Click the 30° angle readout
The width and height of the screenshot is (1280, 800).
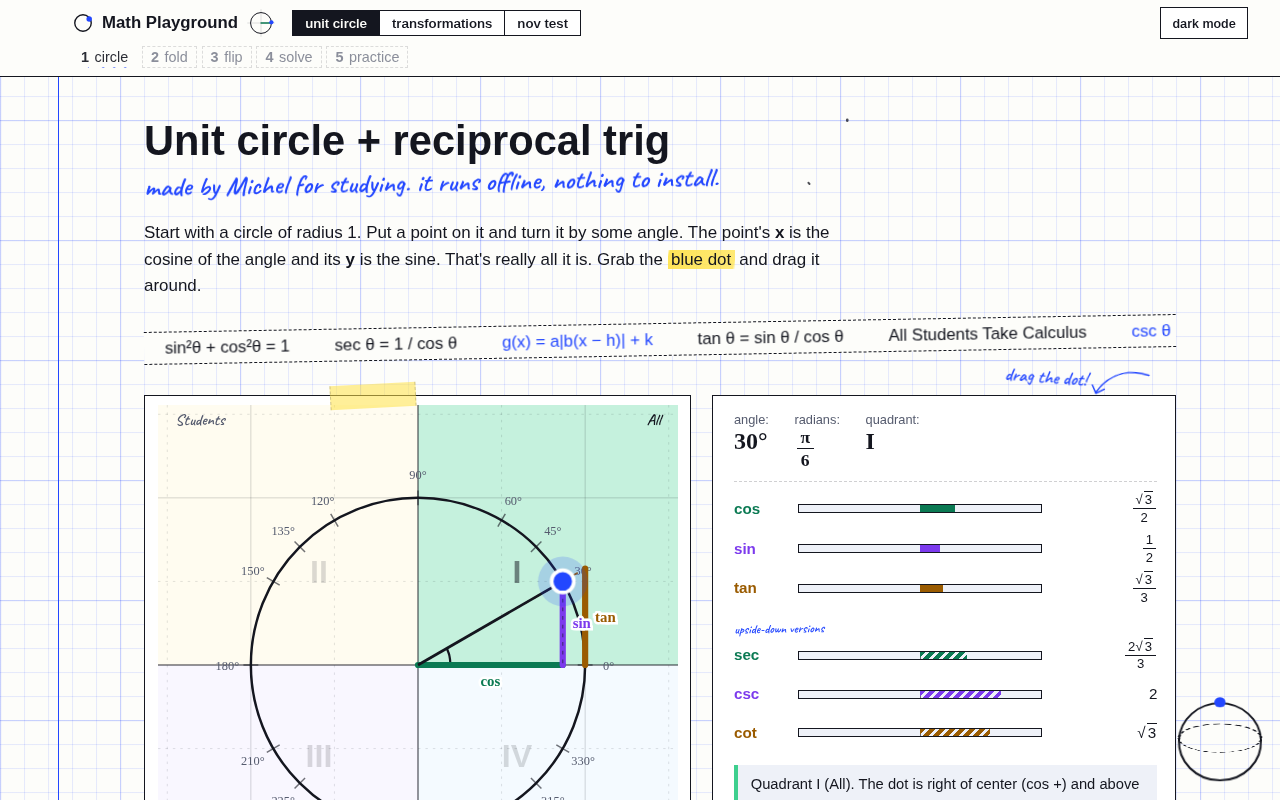pos(751,441)
